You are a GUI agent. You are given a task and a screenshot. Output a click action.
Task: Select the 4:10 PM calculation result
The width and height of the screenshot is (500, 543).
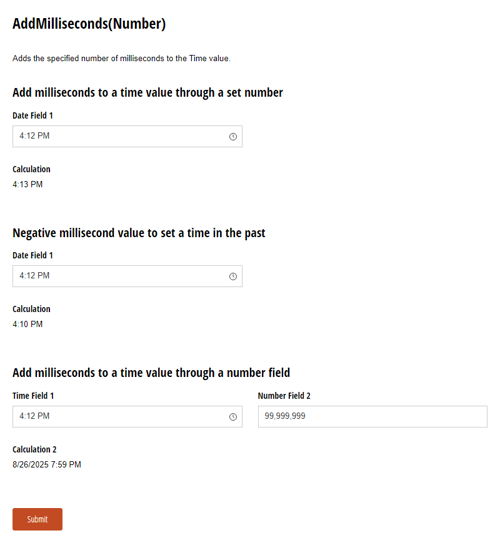pyautogui.click(x=28, y=324)
